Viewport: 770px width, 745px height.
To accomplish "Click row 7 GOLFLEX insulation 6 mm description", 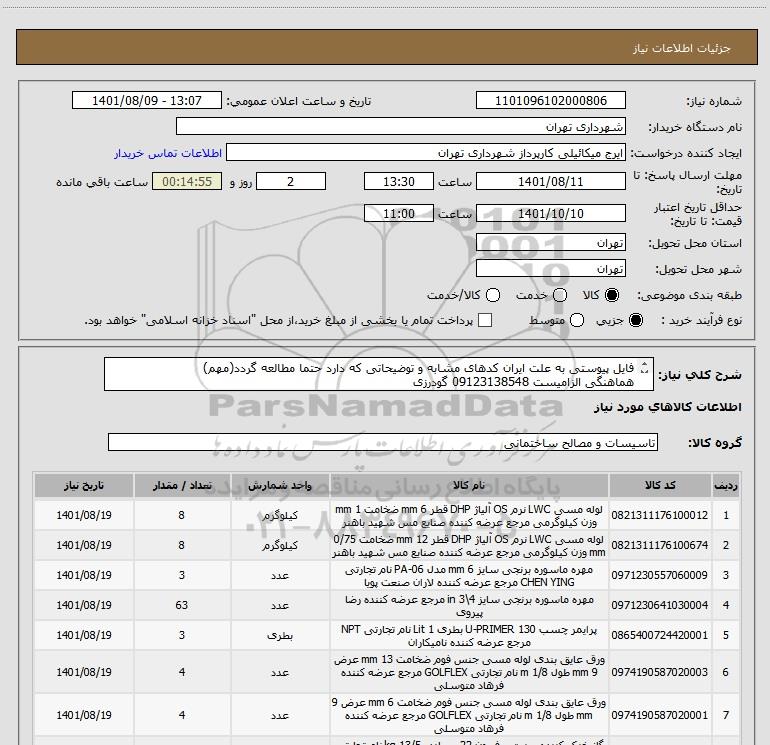I will [x=468, y=715].
